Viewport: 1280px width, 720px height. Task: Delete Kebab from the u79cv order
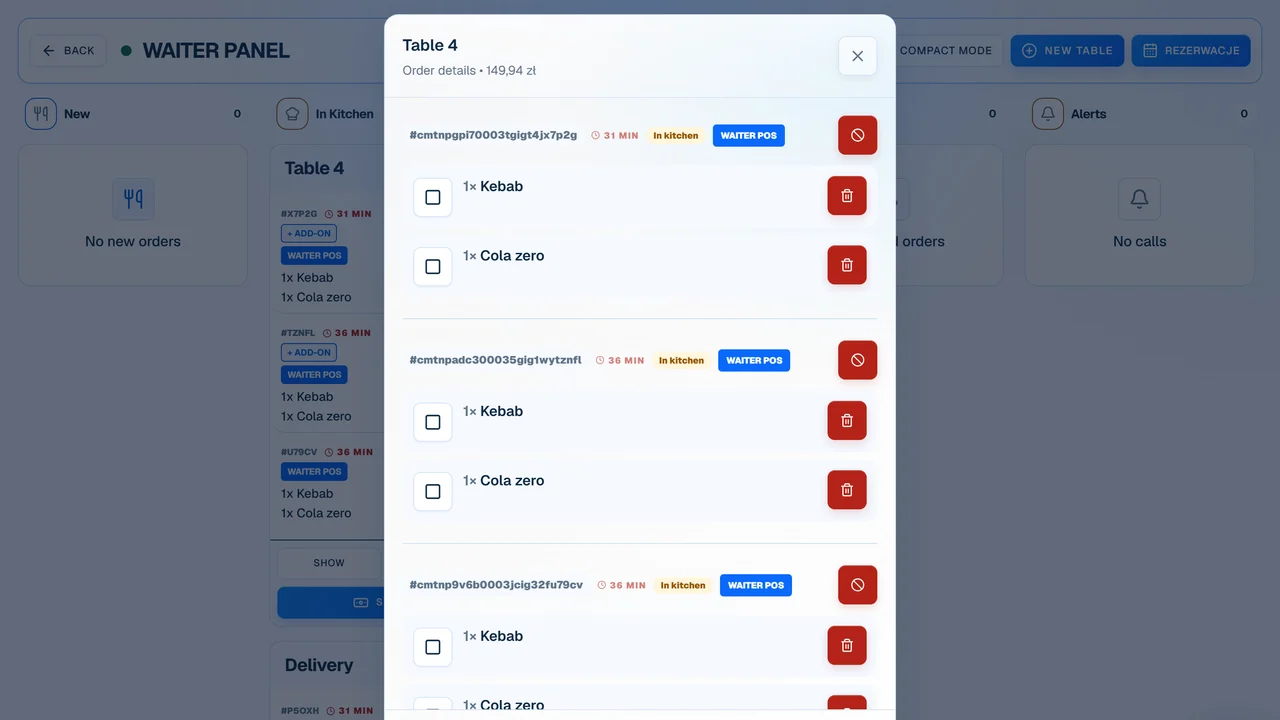coord(847,646)
